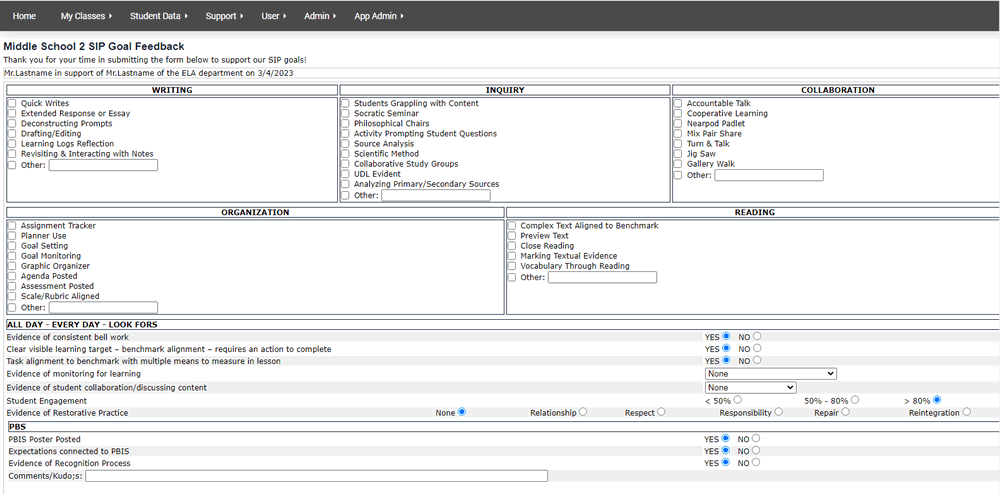Choose 50% - 80% student engagement
Image resolution: width=1000 pixels, height=494 pixels.
[x=855, y=400]
